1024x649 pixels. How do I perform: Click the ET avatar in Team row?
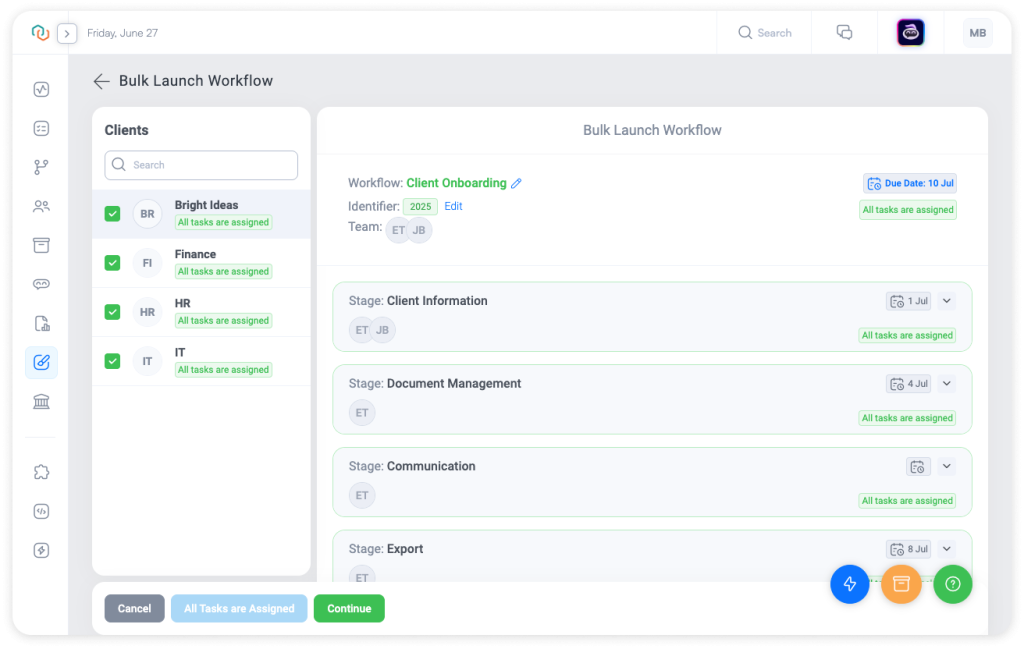pyautogui.click(x=398, y=230)
